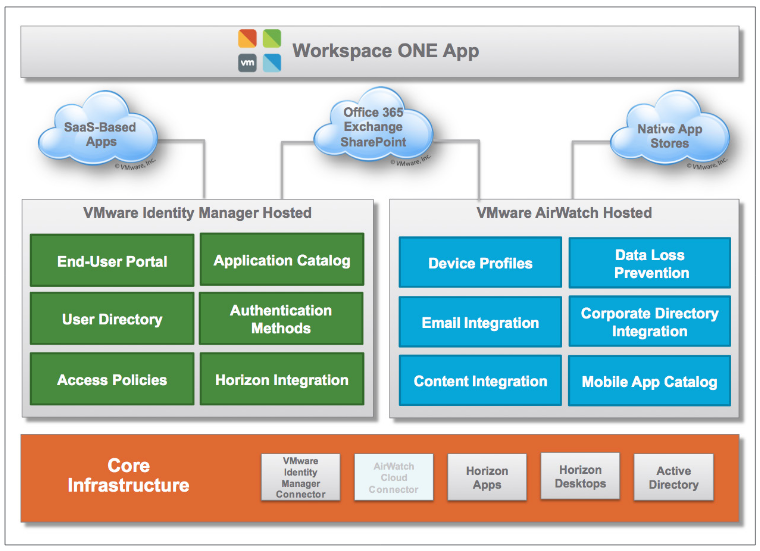This screenshot has height=551, width=760.
Task: Open the Access Policies box
Action: pyautogui.click(x=112, y=379)
